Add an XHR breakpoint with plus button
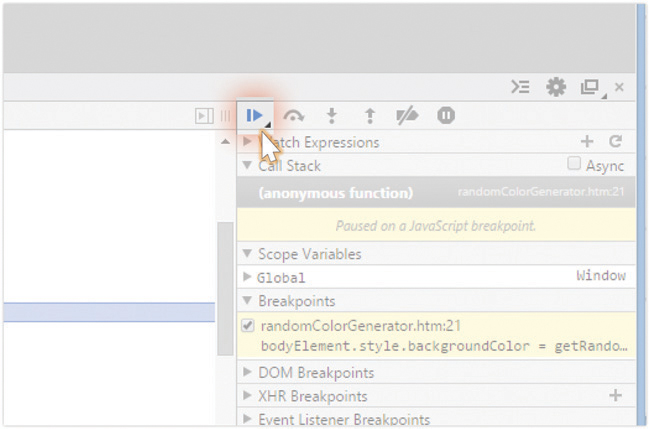 pos(615,396)
